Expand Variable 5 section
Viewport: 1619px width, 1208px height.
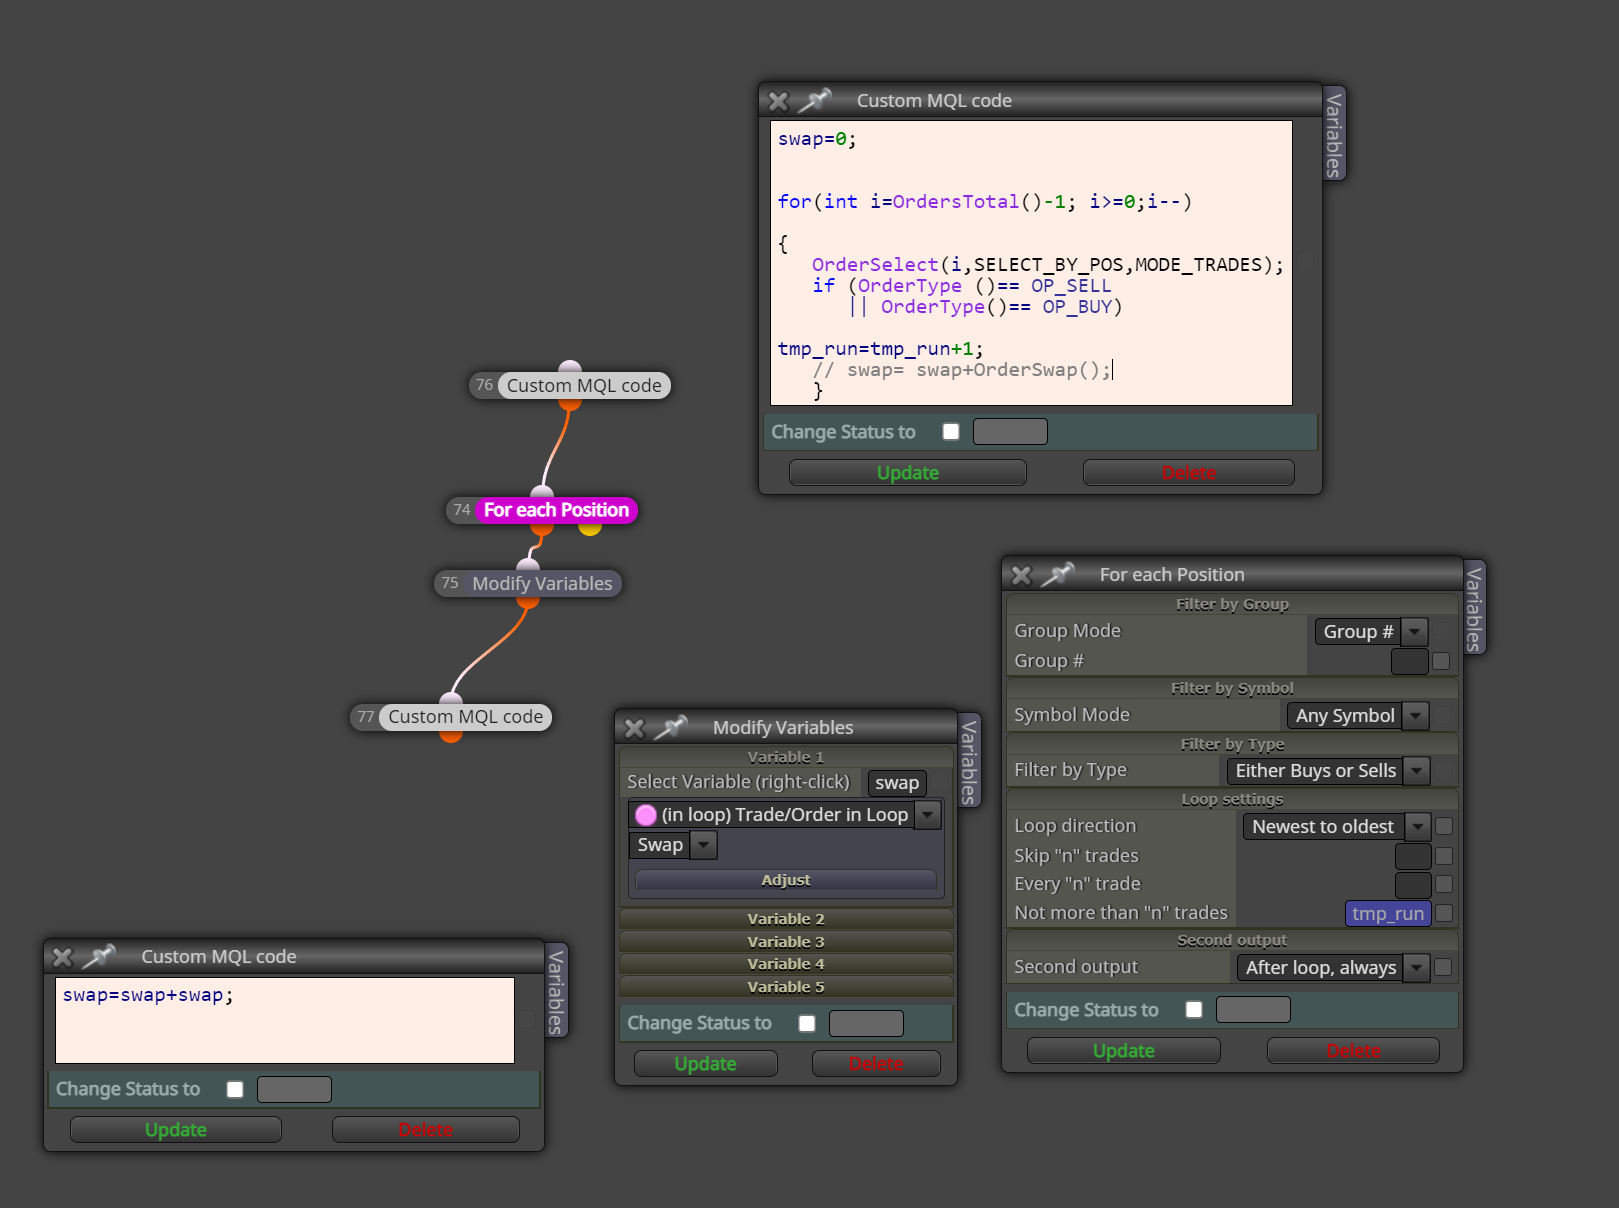point(786,987)
